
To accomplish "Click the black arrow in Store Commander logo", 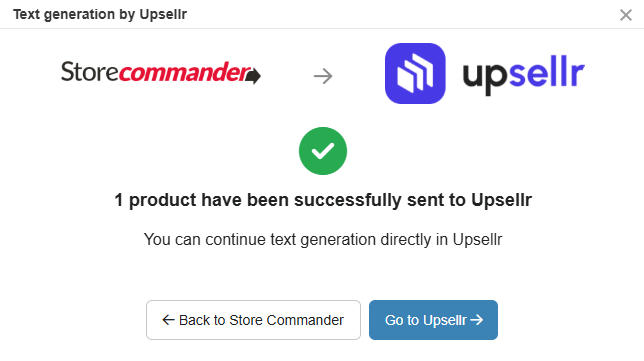I will (253, 76).
